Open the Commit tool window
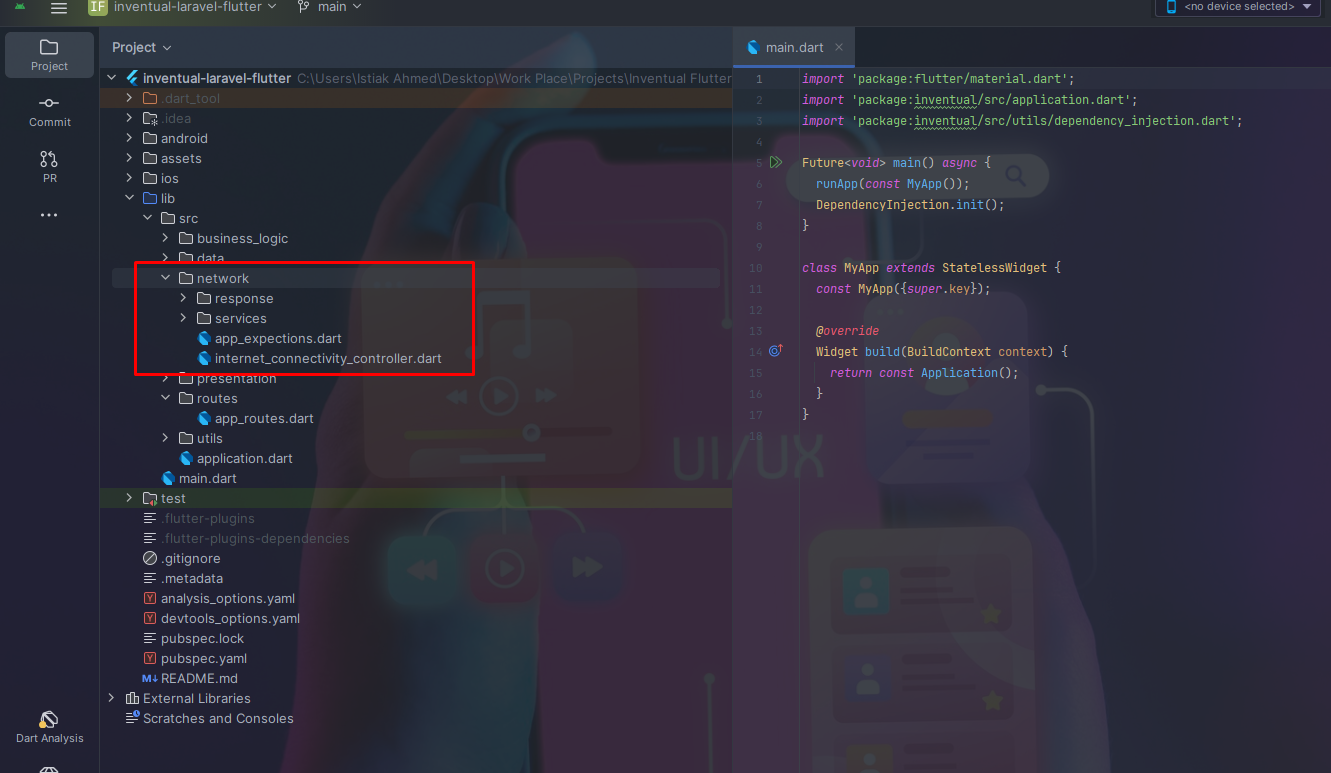The width and height of the screenshot is (1331, 773). coord(49,111)
